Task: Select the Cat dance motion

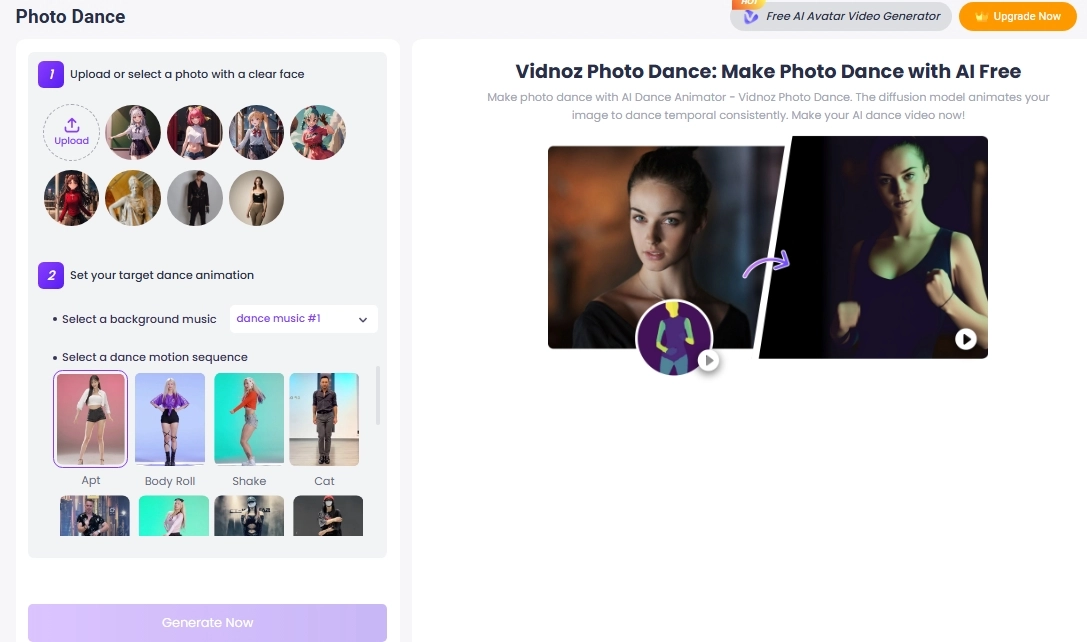Action: pos(324,418)
